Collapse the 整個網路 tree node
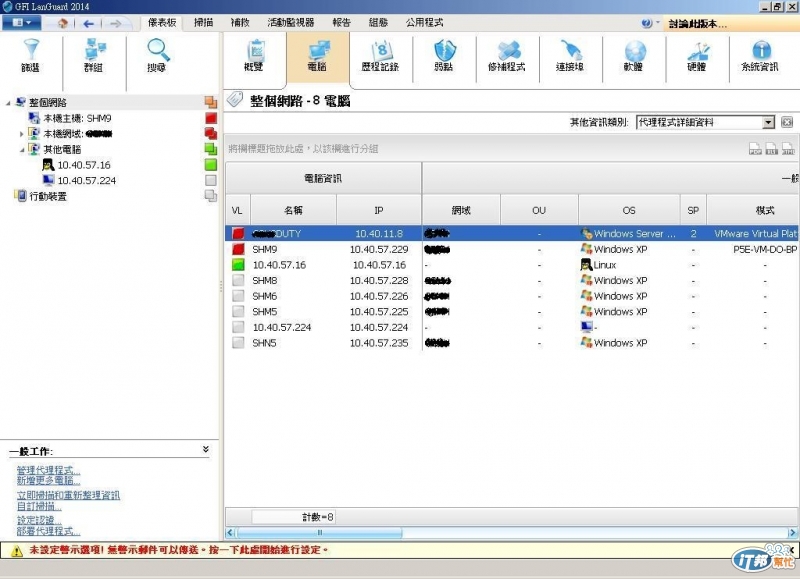 click(8, 103)
